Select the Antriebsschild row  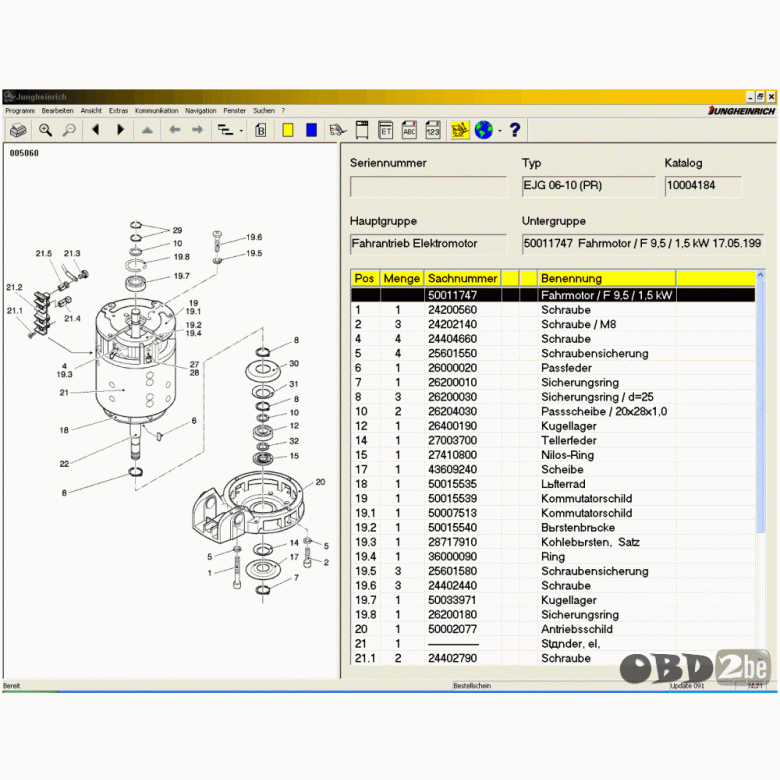pyautogui.click(x=553, y=629)
